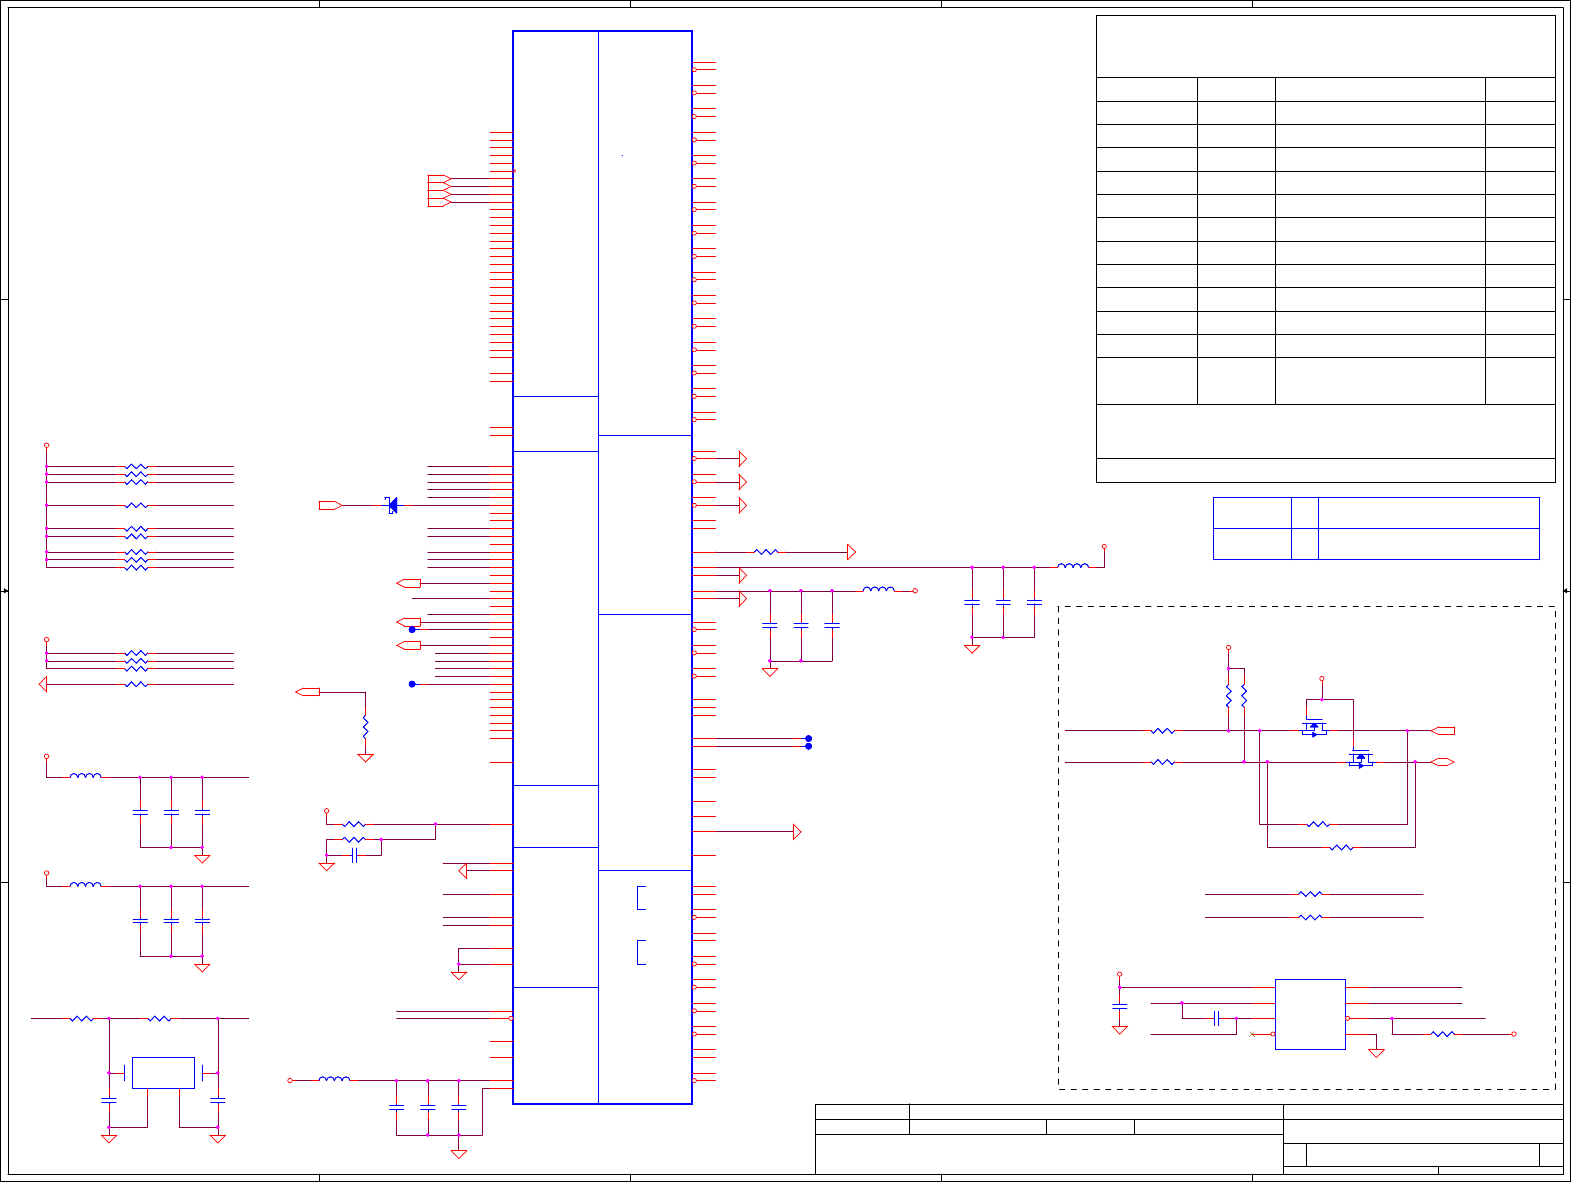Pick the crystal's left load capacitor
Image resolution: width=1572 pixels, height=1183 pixels.
109,1100
